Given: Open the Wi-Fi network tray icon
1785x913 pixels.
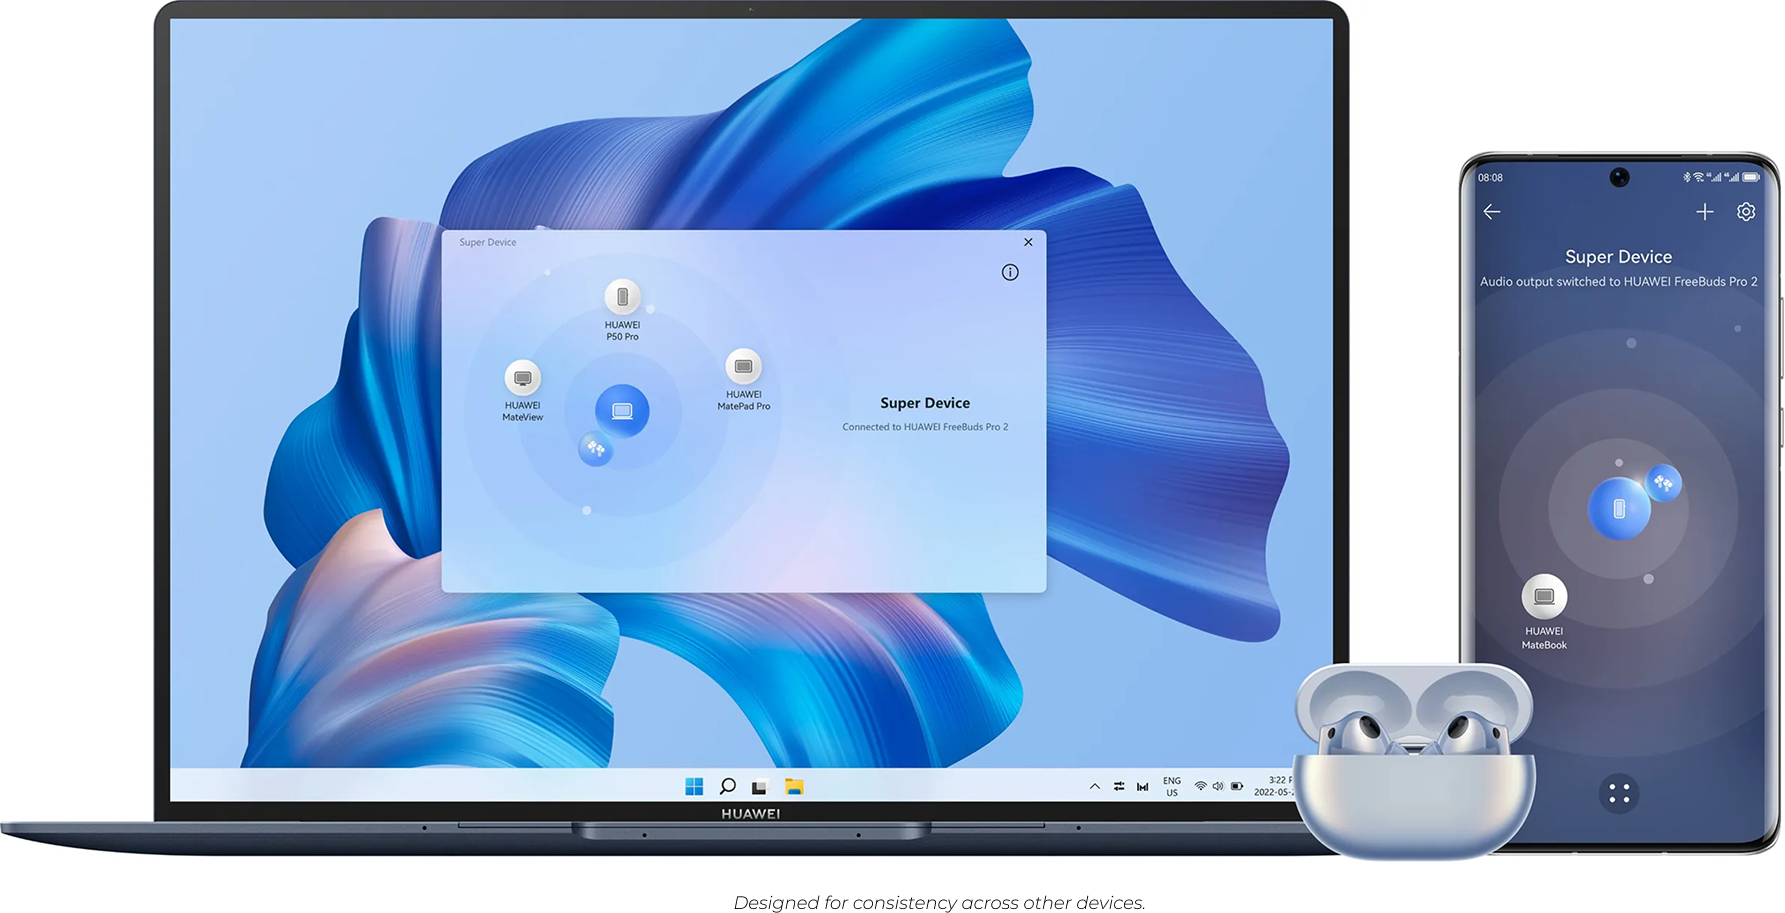Looking at the screenshot, I should point(1200,786).
